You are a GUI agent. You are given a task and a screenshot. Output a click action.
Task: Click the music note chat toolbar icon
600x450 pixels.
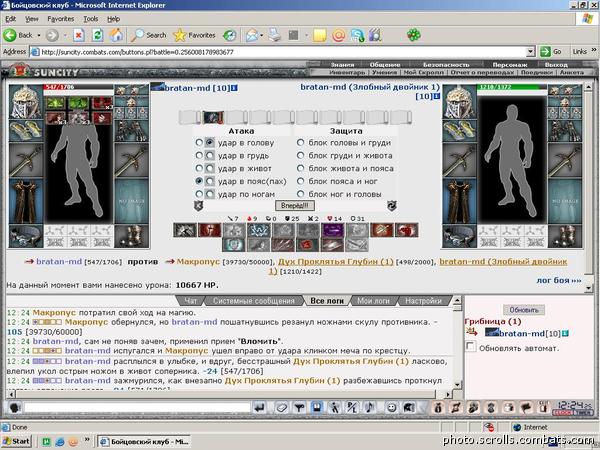pyautogui.click(x=370, y=408)
